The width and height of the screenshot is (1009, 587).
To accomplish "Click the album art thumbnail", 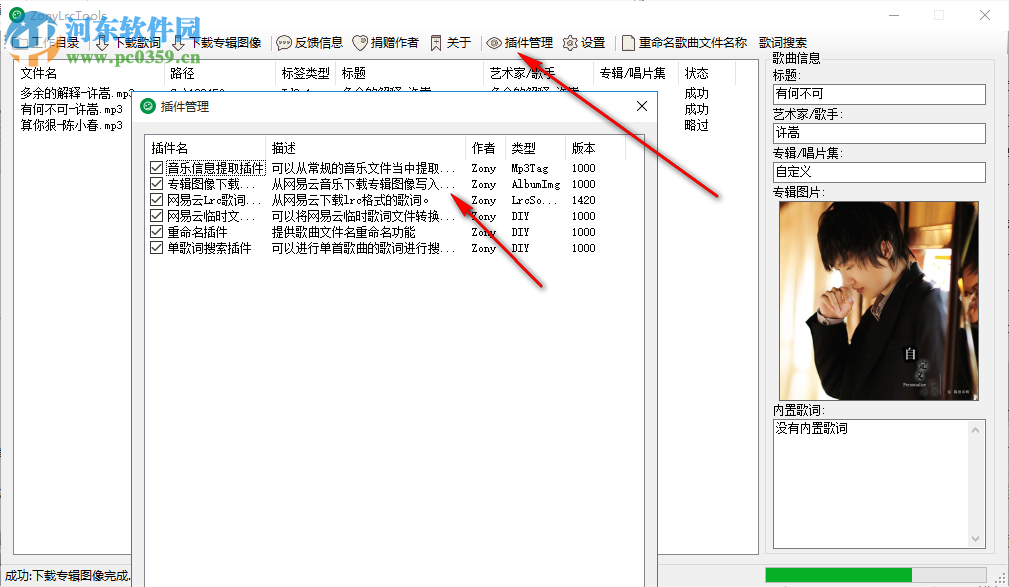I will click(878, 298).
